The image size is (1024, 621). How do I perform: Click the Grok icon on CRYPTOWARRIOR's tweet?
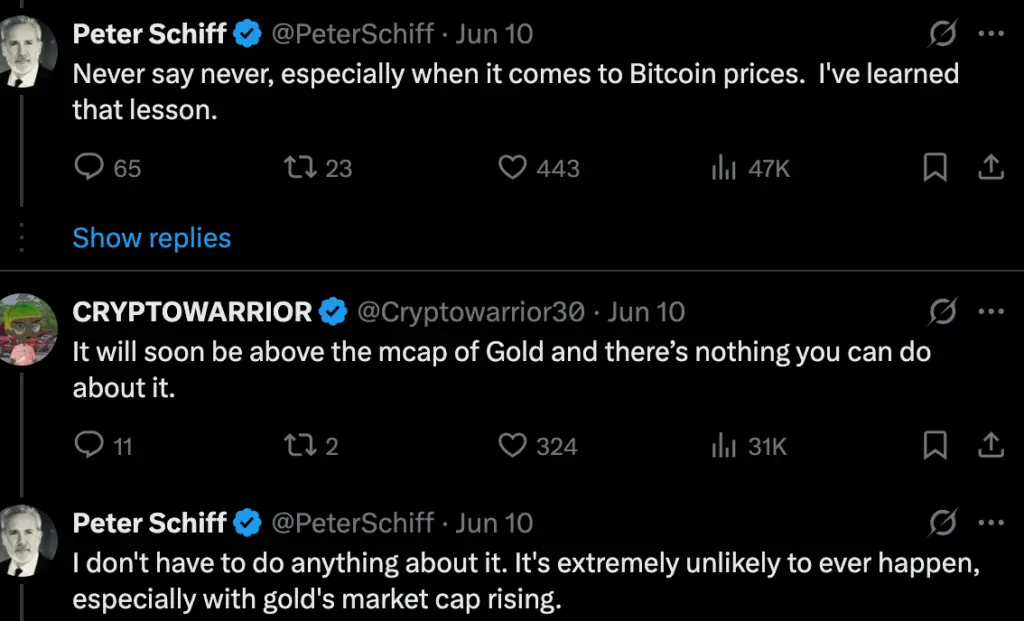pos(941,312)
